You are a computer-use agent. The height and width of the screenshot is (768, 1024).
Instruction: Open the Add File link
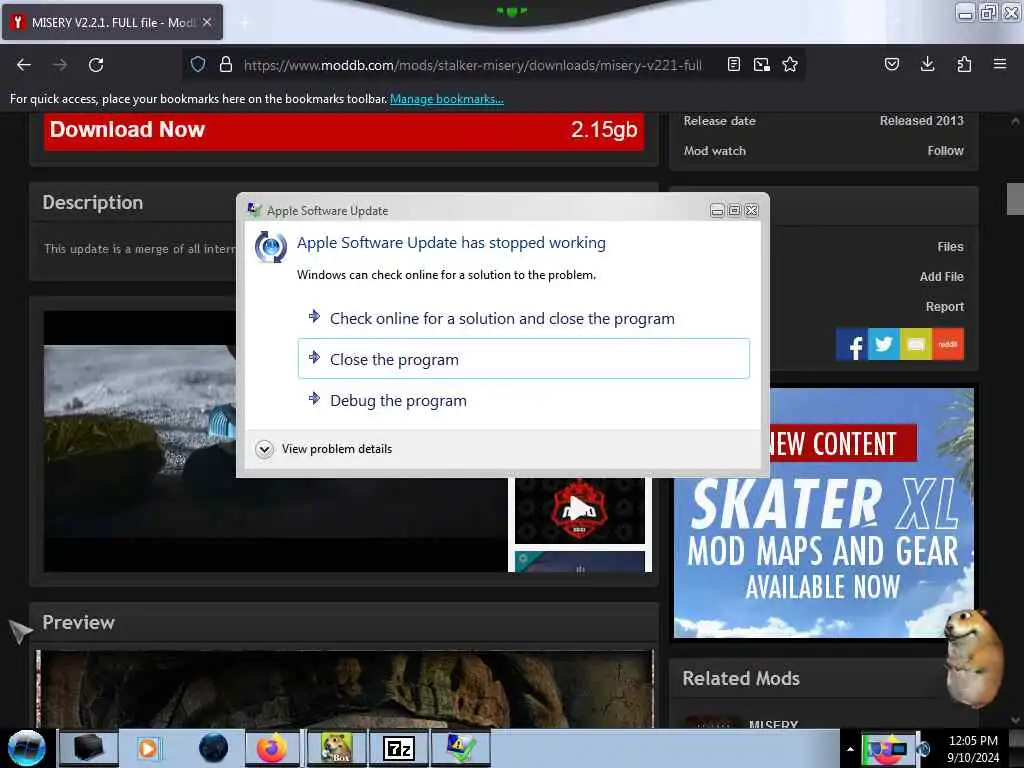[x=941, y=277]
